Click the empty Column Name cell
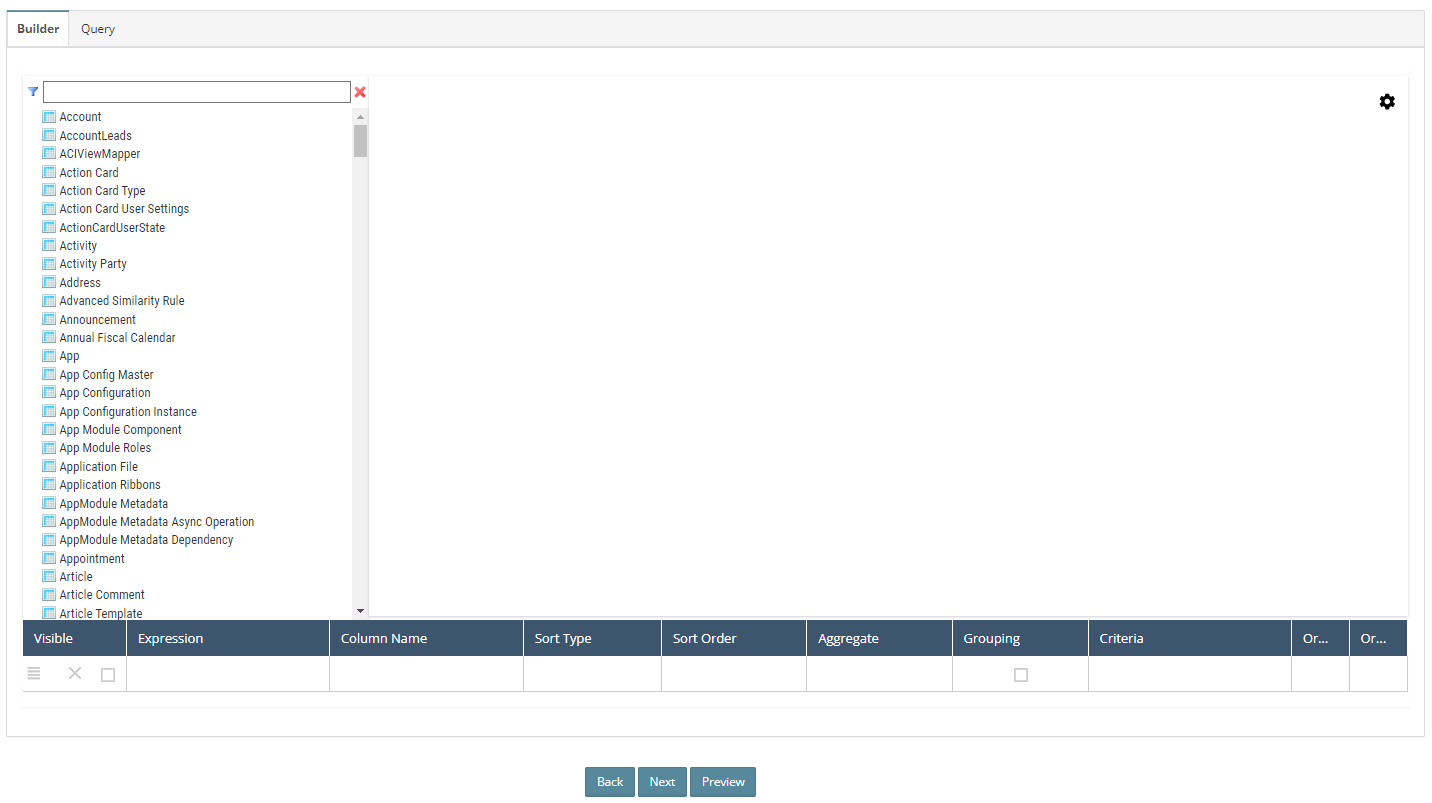This screenshot has height=803, width=1432. [427, 674]
